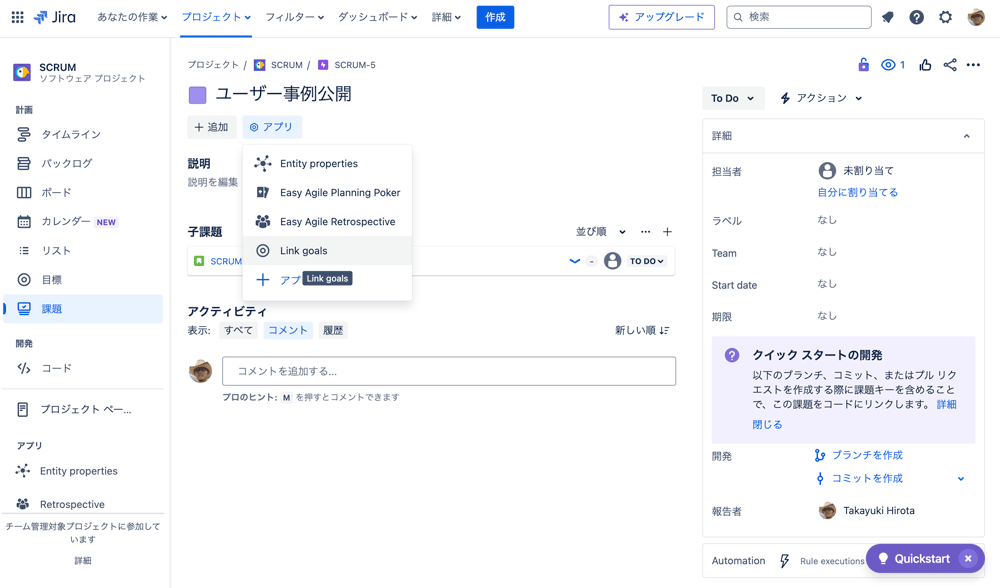Show All (すべて) activity tab
This screenshot has width=1000, height=588.
pos(239,330)
